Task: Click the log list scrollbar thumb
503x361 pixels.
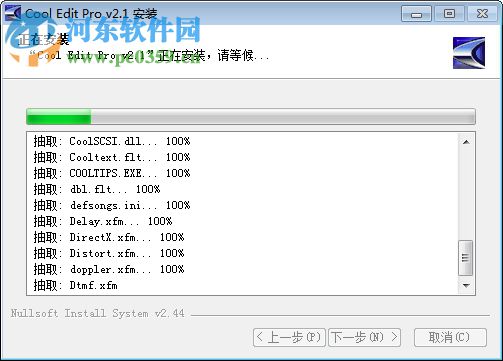Action: 466,258
